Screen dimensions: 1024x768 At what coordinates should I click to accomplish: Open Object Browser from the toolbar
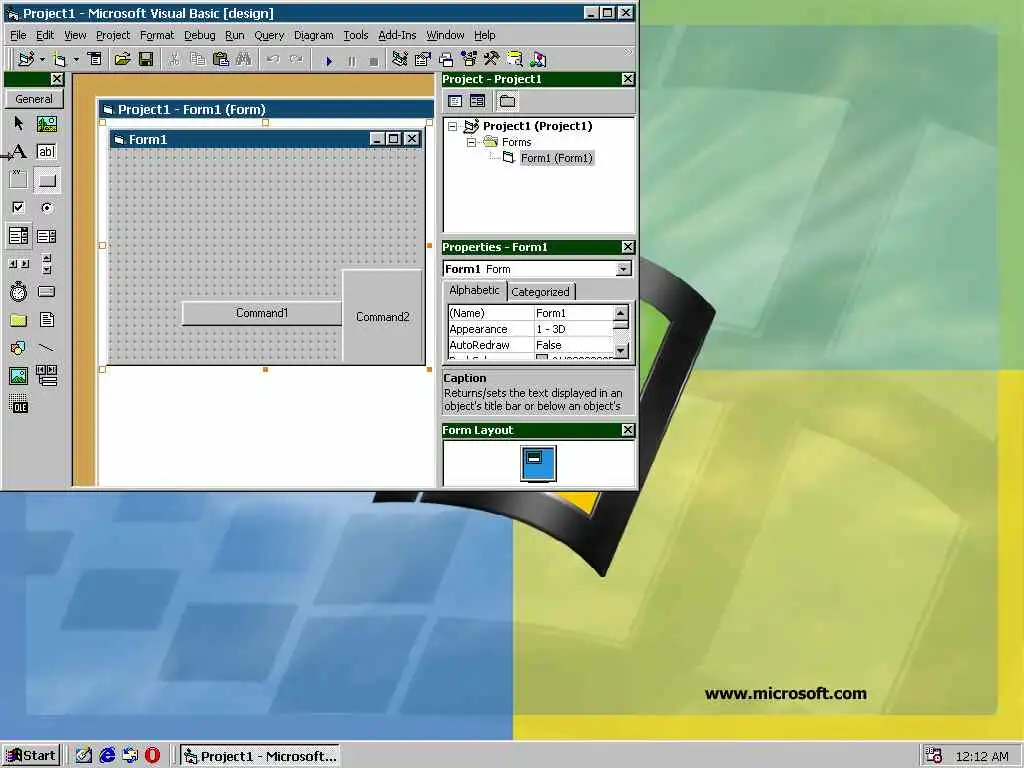pyautogui.click(x=469, y=59)
